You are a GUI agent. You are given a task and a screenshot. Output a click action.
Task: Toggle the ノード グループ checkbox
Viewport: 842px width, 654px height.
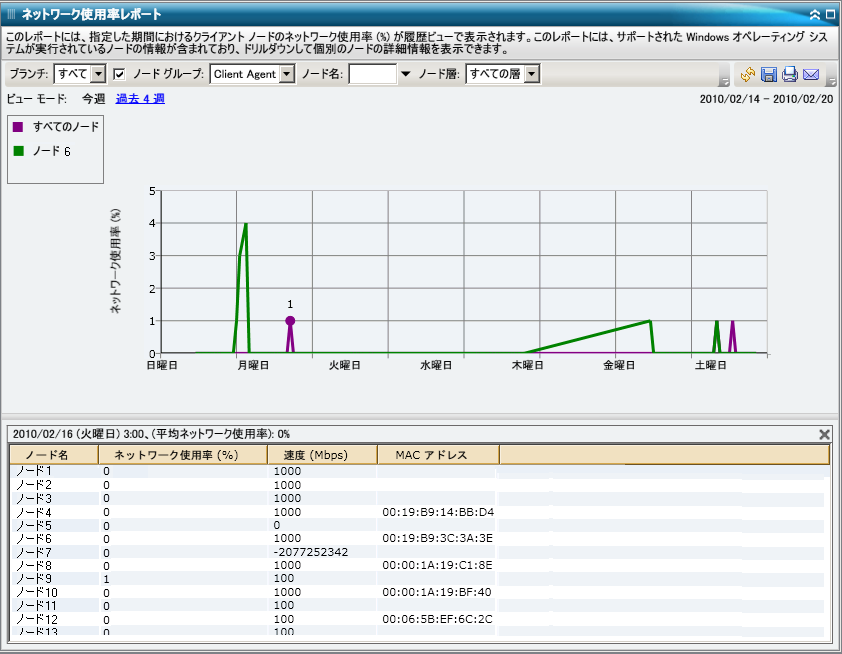[x=119, y=74]
